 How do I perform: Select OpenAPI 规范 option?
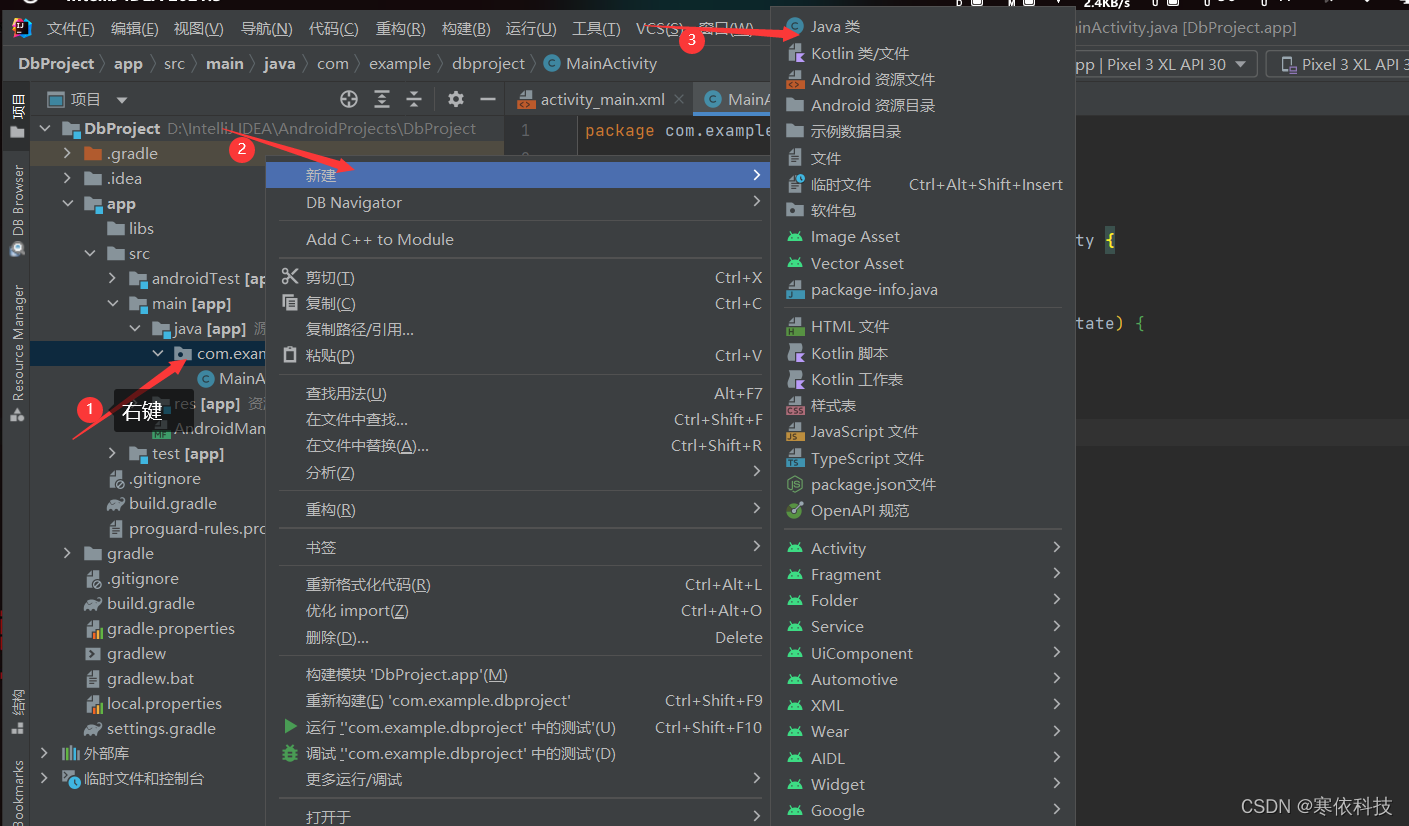pyautogui.click(x=921, y=510)
